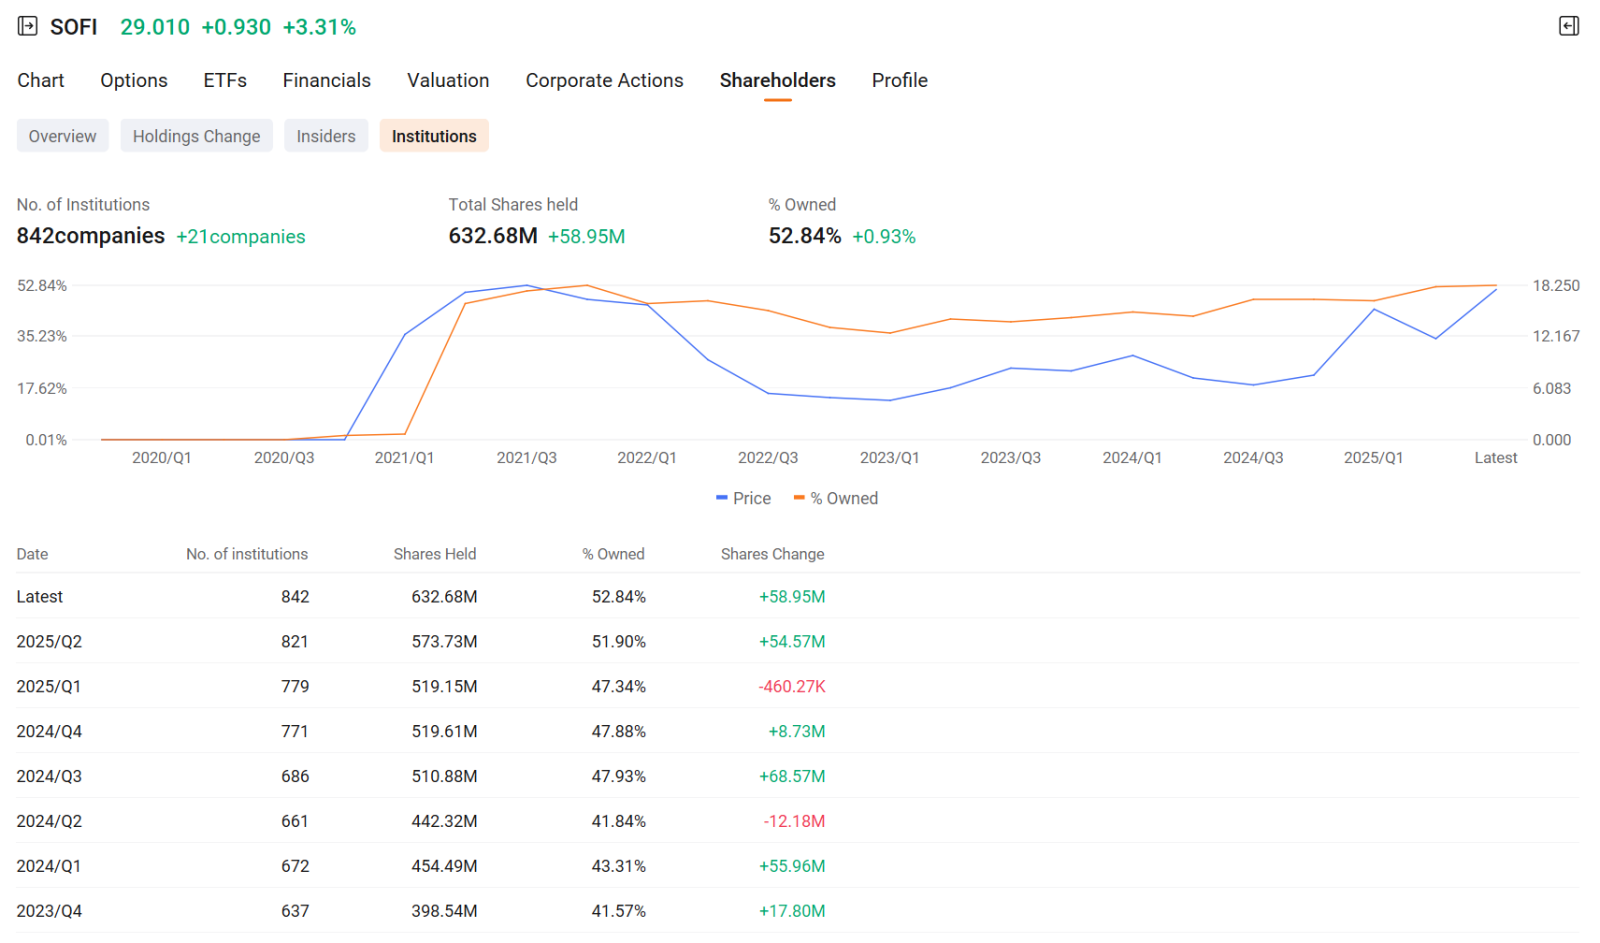Click the SOFI ticker symbol
1600x943 pixels.
tap(74, 27)
